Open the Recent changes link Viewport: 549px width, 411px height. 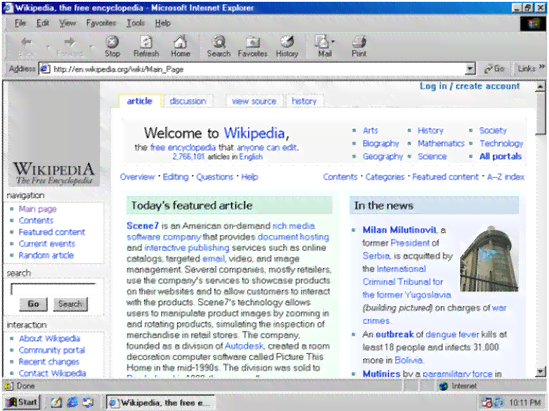click(49, 362)
